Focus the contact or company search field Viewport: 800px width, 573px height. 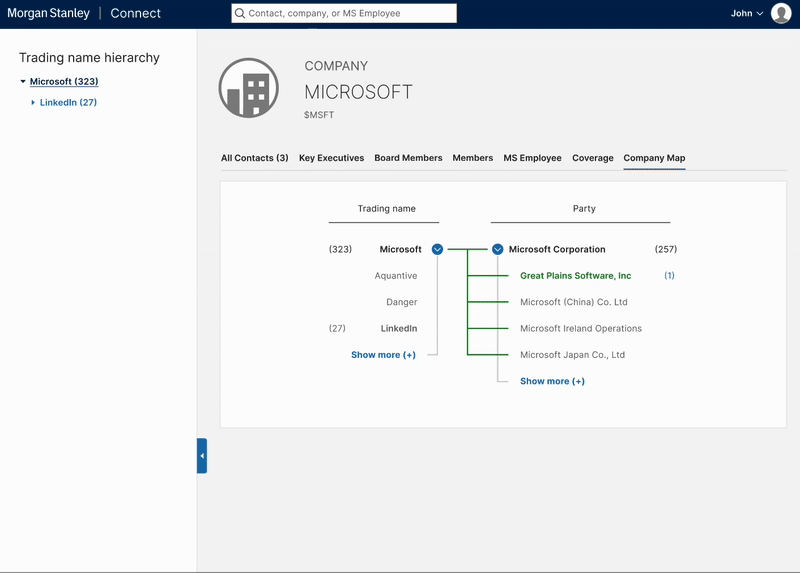pos(344,13)
